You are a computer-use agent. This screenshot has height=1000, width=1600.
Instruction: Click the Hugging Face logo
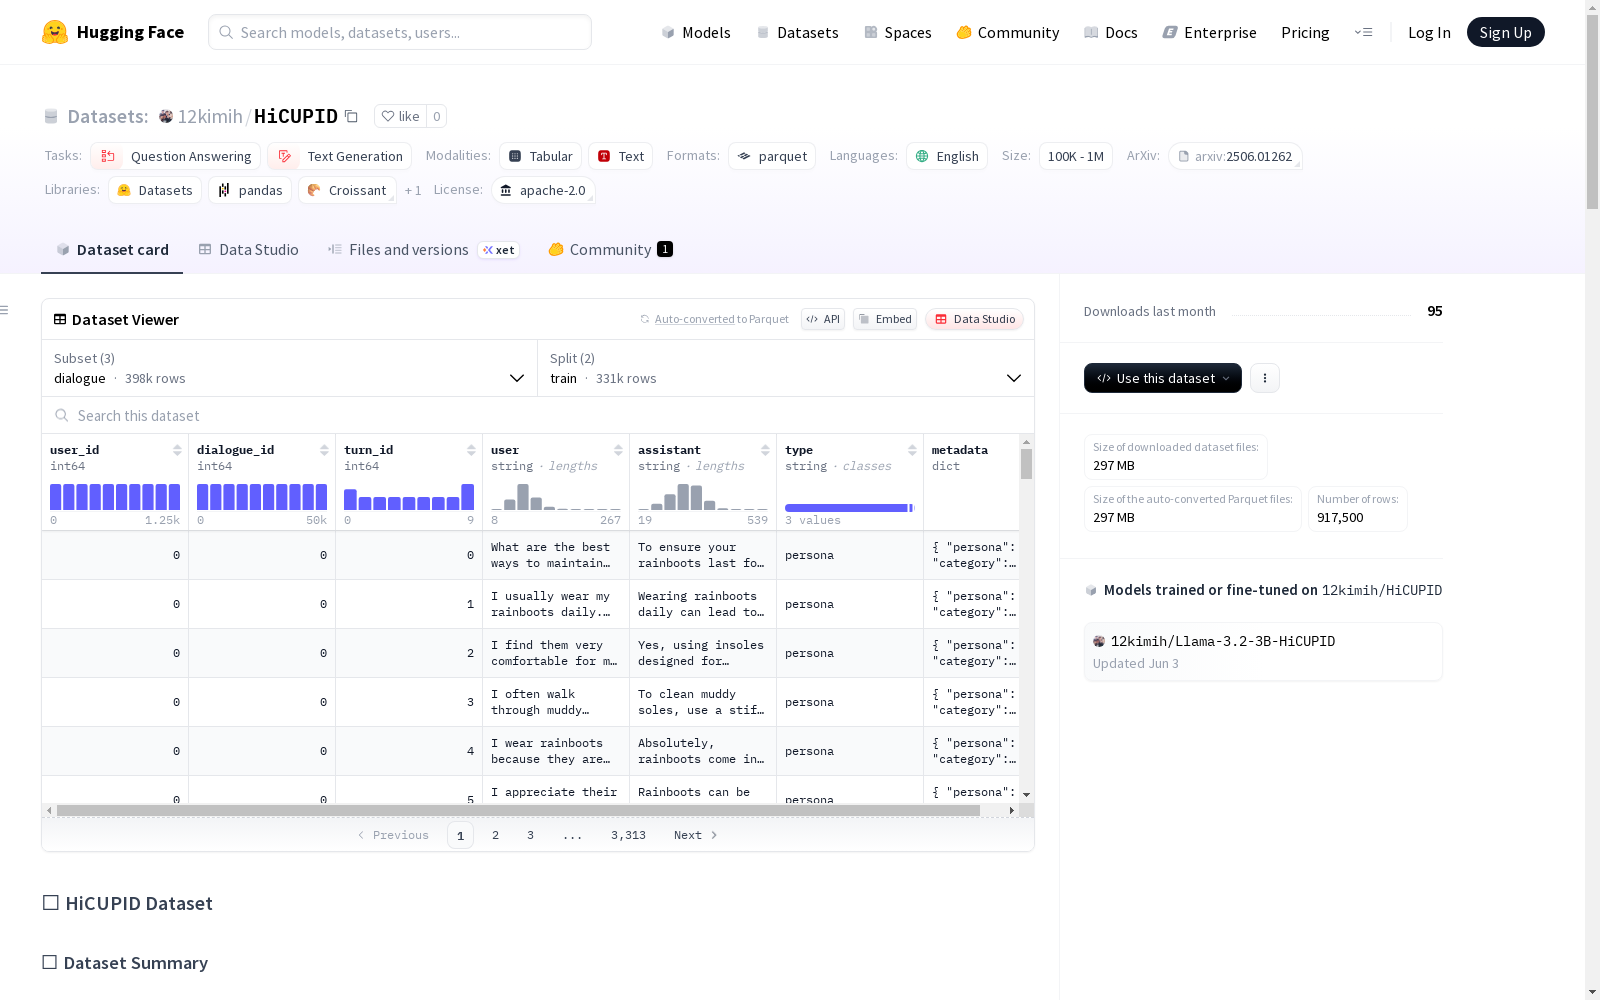coord(113,32)
